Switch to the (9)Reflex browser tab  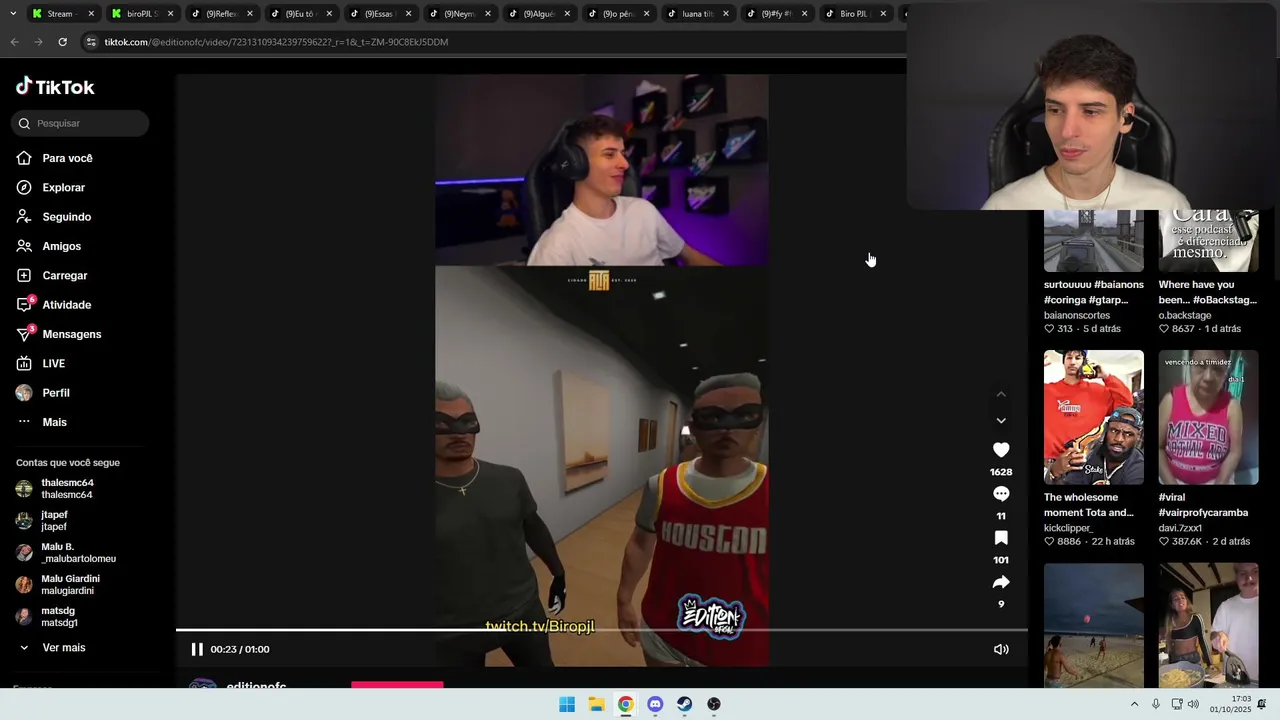[x=221, y=14]
